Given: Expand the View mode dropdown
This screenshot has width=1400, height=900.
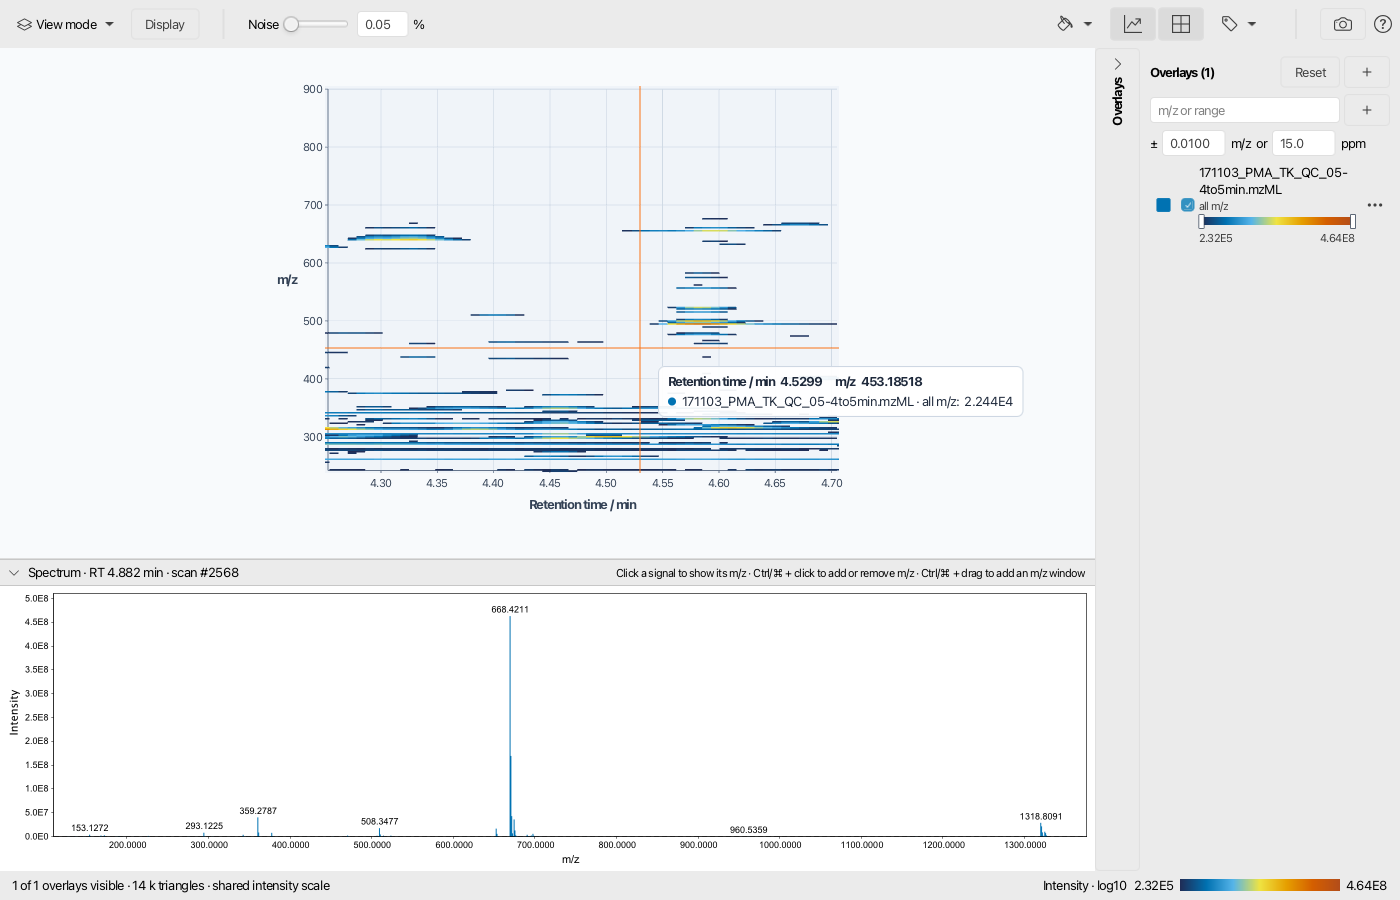Looking at the screenshot, I should (x=66, y=24).
